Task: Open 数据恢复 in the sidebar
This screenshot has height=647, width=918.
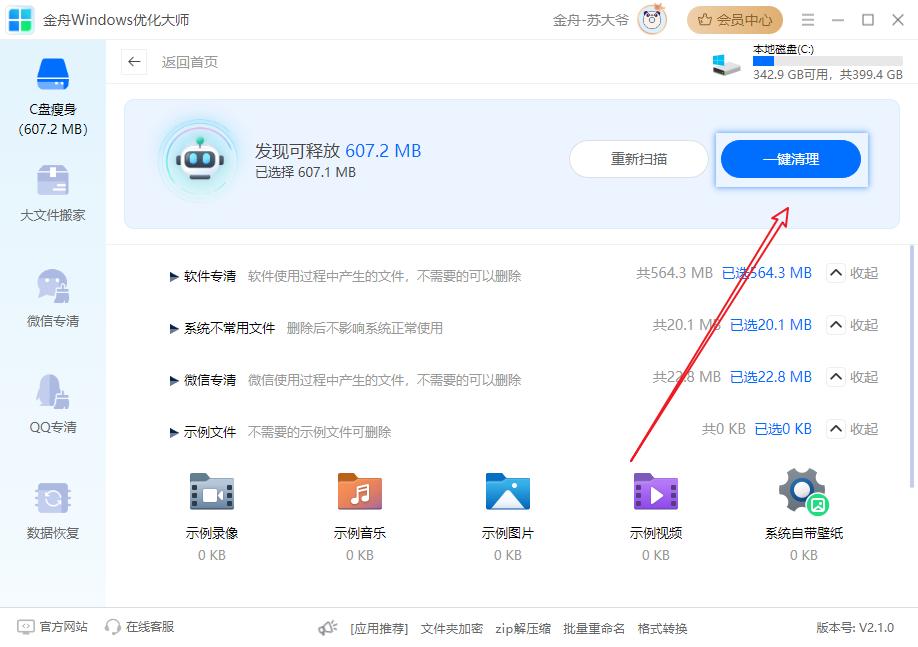Action: 52,499
